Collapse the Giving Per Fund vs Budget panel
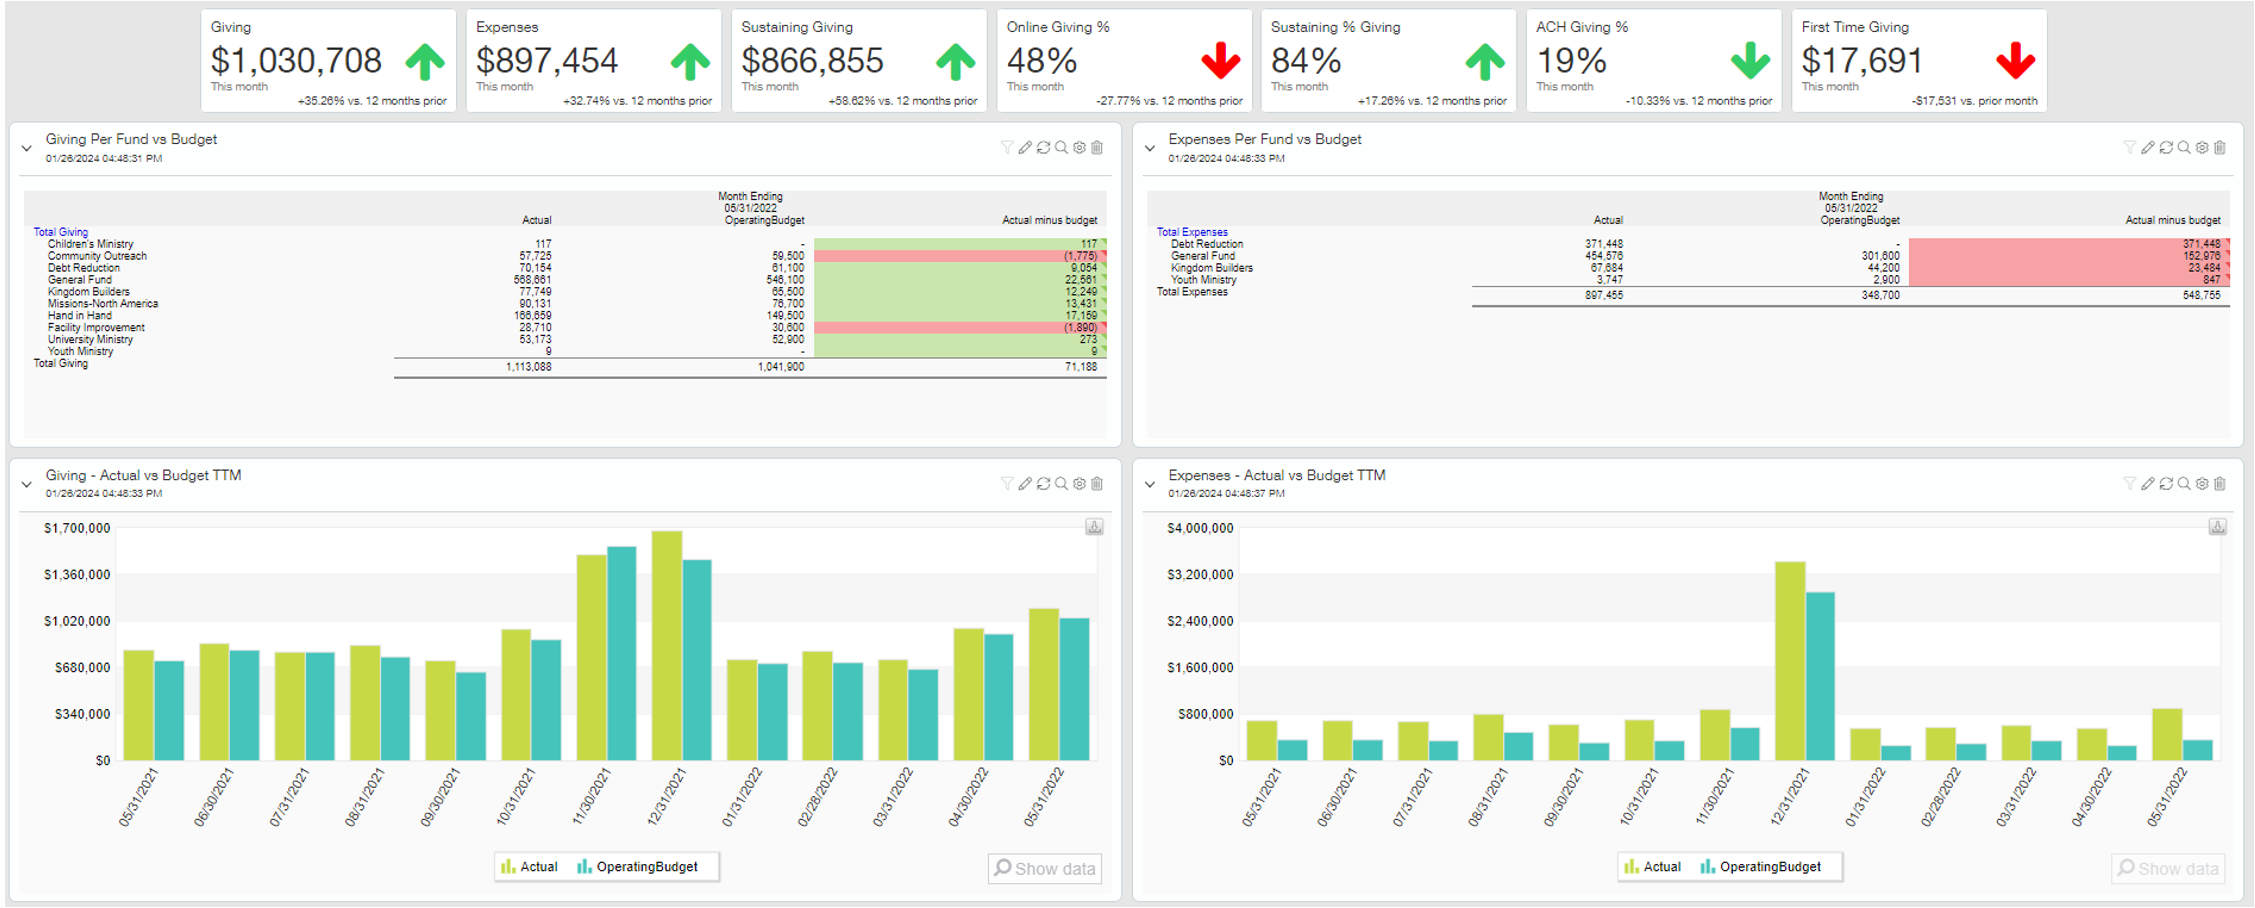Image resolution: width=2255 pixels, height=908 pixels. [27, 149]
